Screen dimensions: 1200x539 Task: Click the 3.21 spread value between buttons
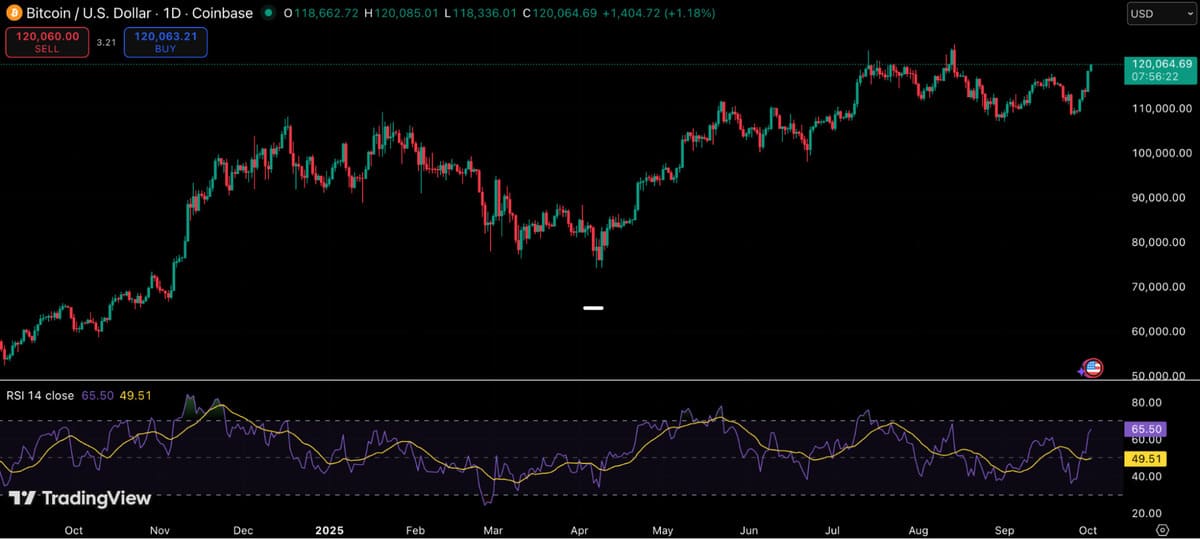point(106,43)
